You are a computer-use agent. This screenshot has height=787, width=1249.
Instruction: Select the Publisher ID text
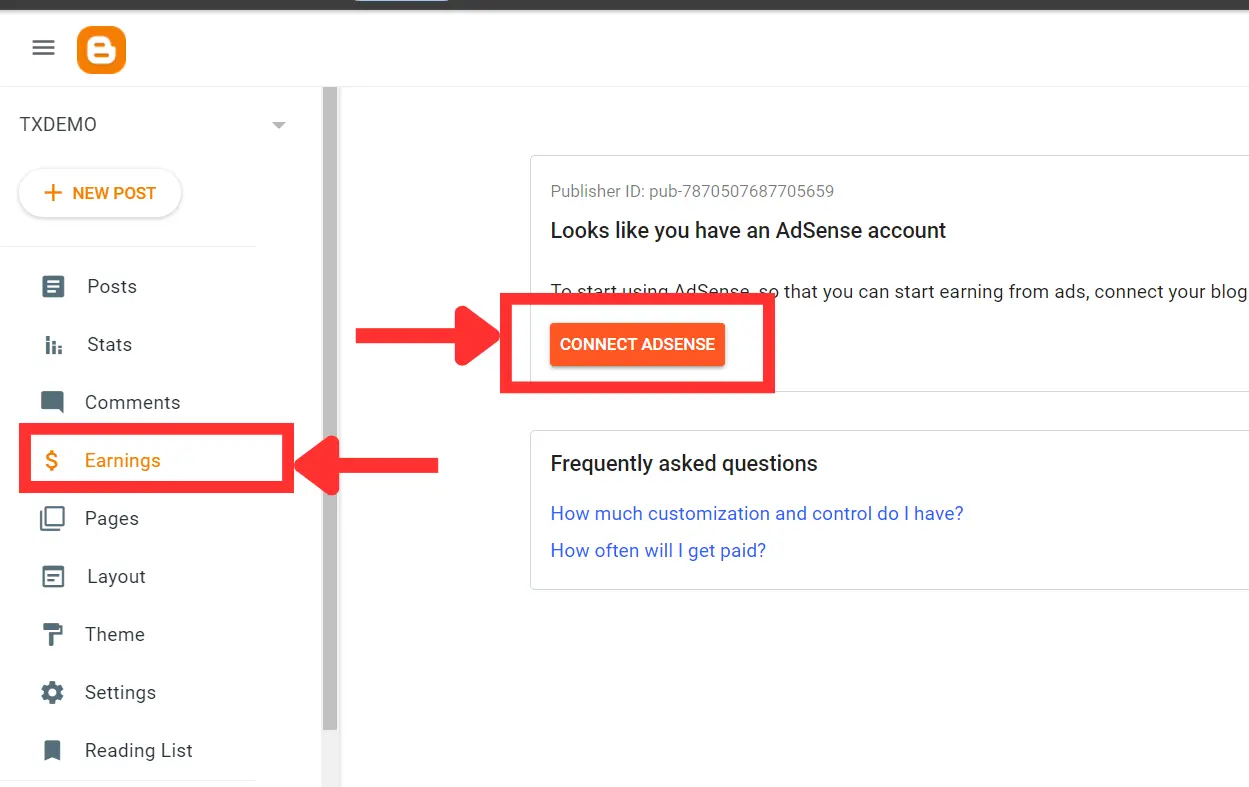click(x=693, y=191)
